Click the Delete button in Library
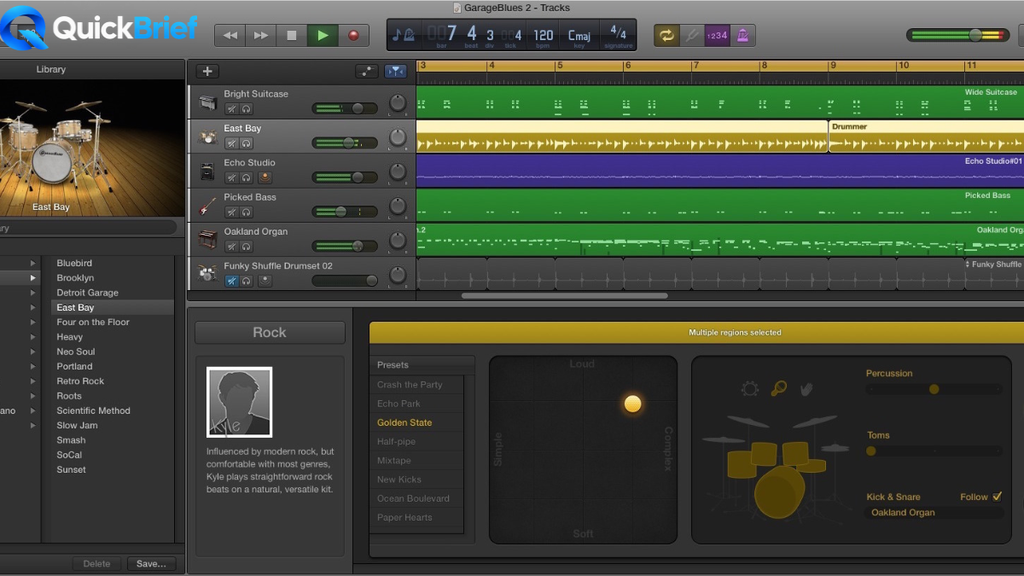1024x576 pixels. (97, 564)
